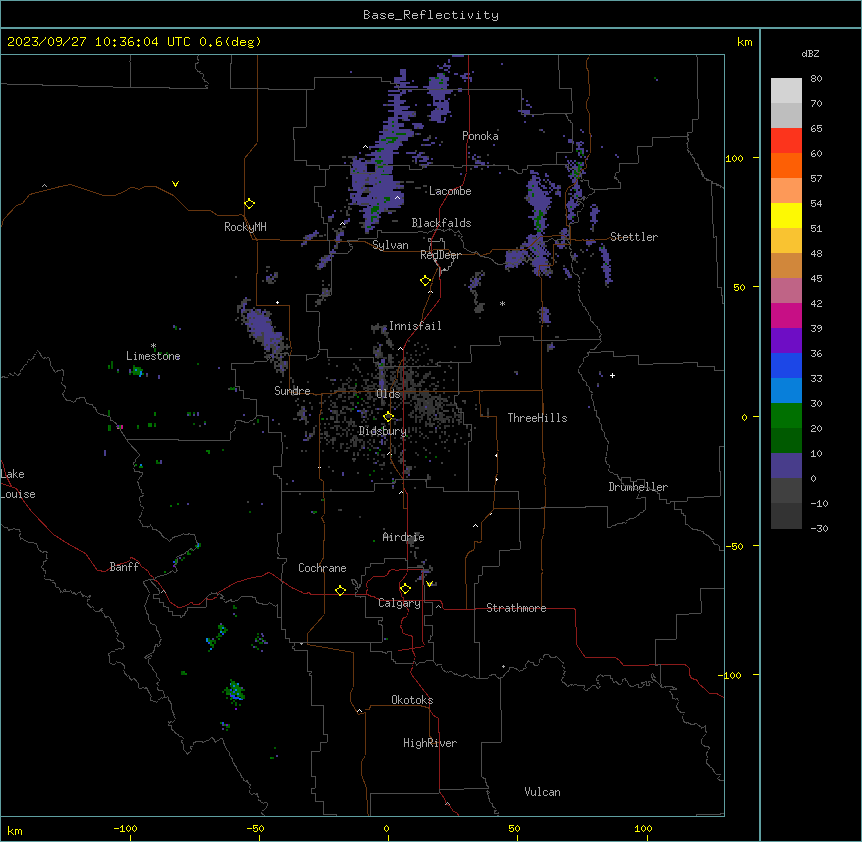This screenshot has width=862, height=842.
Task: Click the Ponoka city label
Action: (x=480, y=136)
